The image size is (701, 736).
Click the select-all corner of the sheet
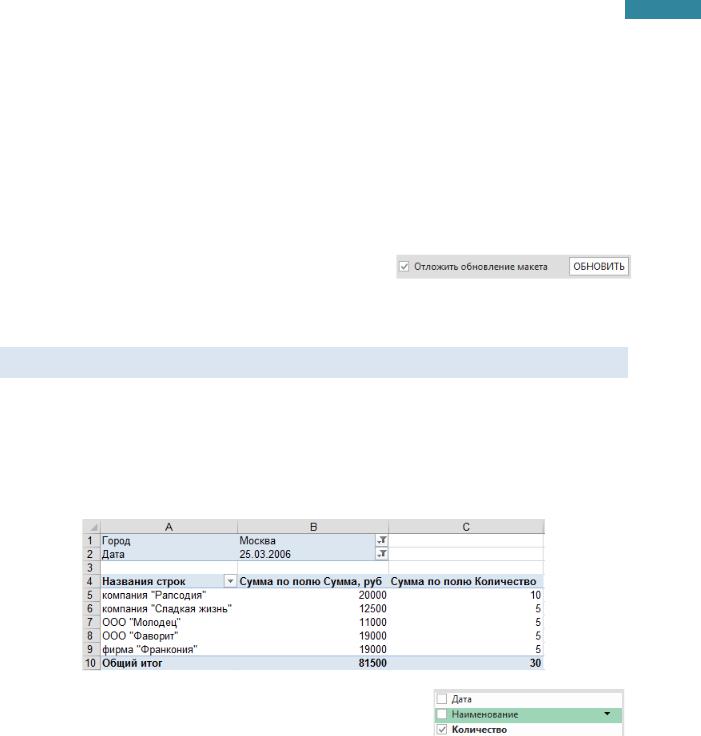pos(92,527)
